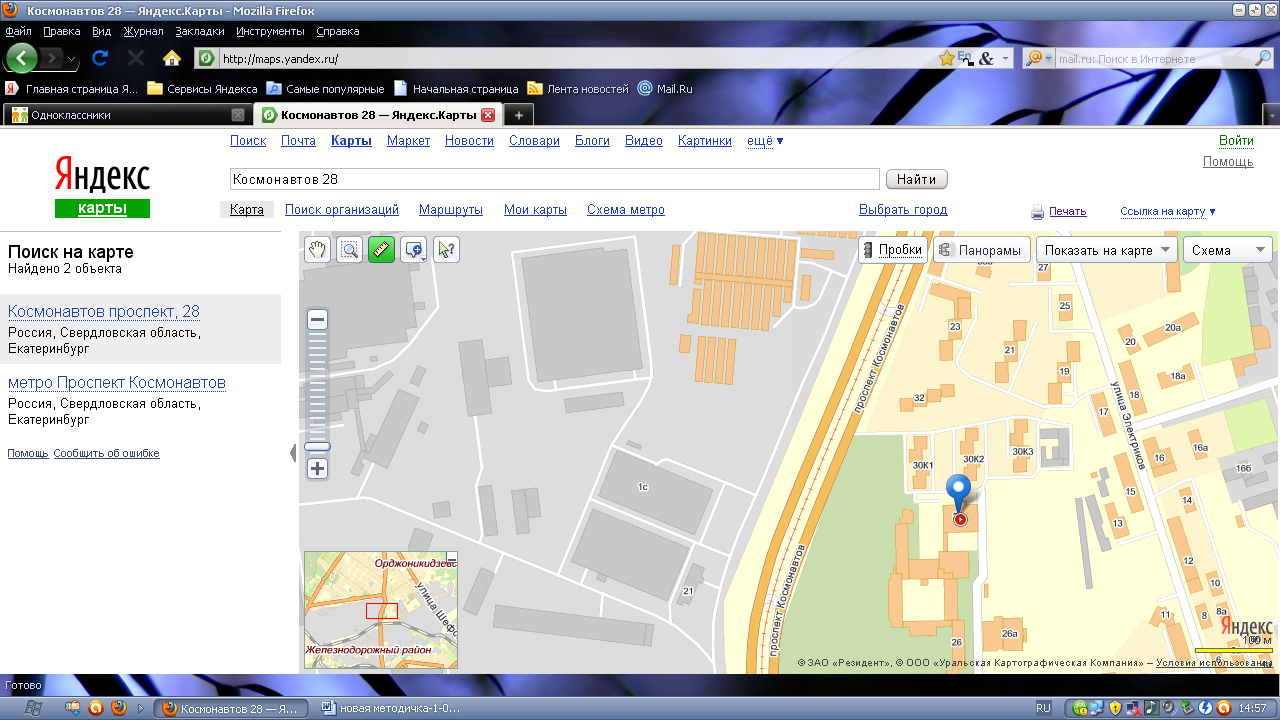
Task: Go back with the green arrow
Action: [x=23, y=58]
